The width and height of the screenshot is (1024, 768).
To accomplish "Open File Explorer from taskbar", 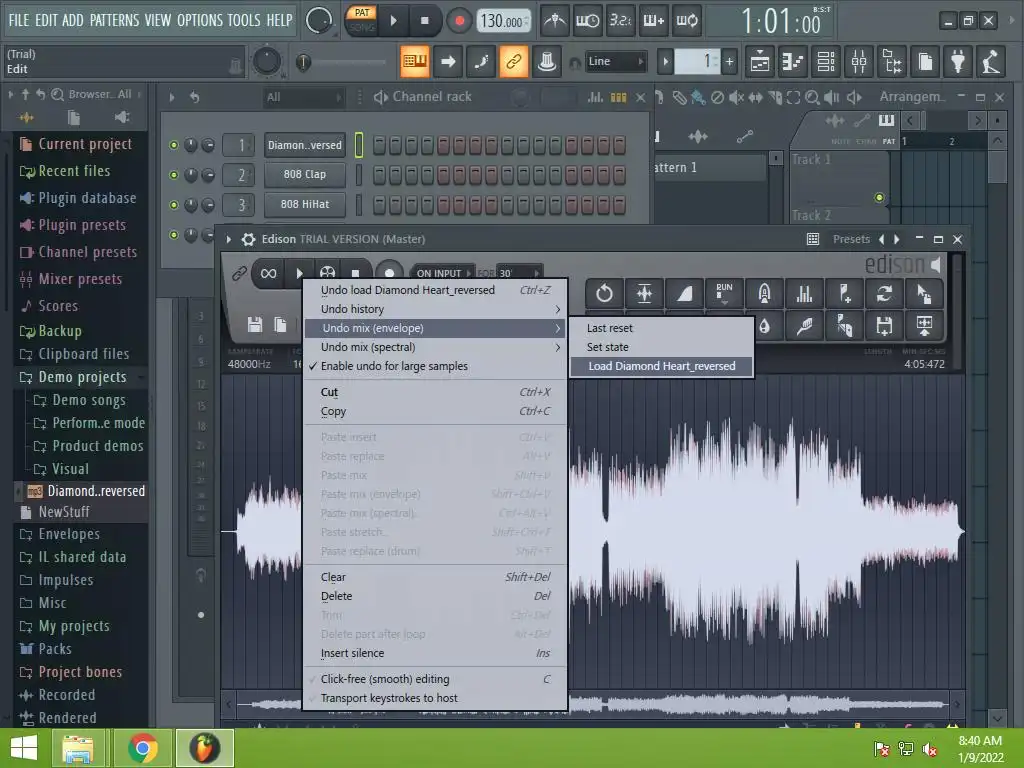I will (78, 748).
